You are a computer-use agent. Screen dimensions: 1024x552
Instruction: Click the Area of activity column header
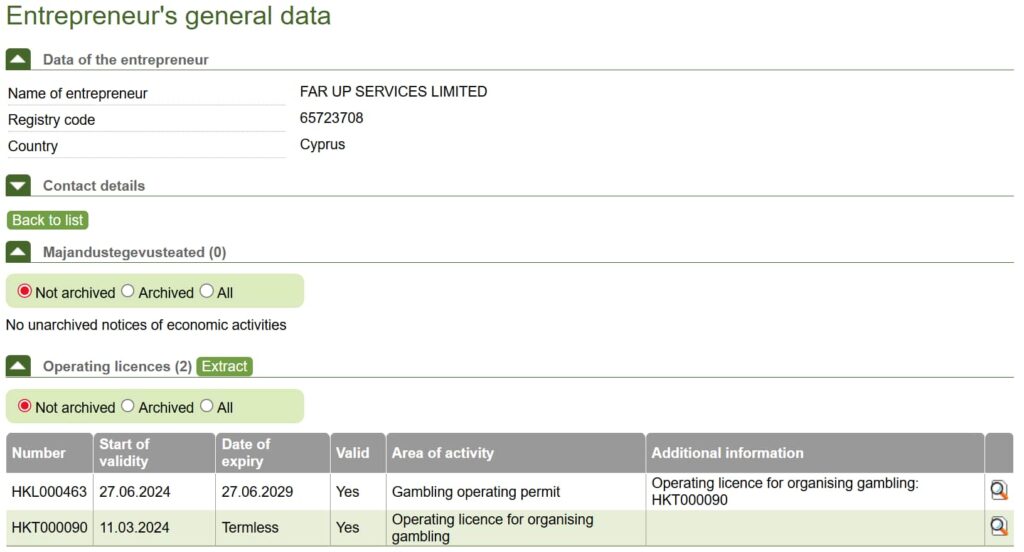tap(443, 453)
